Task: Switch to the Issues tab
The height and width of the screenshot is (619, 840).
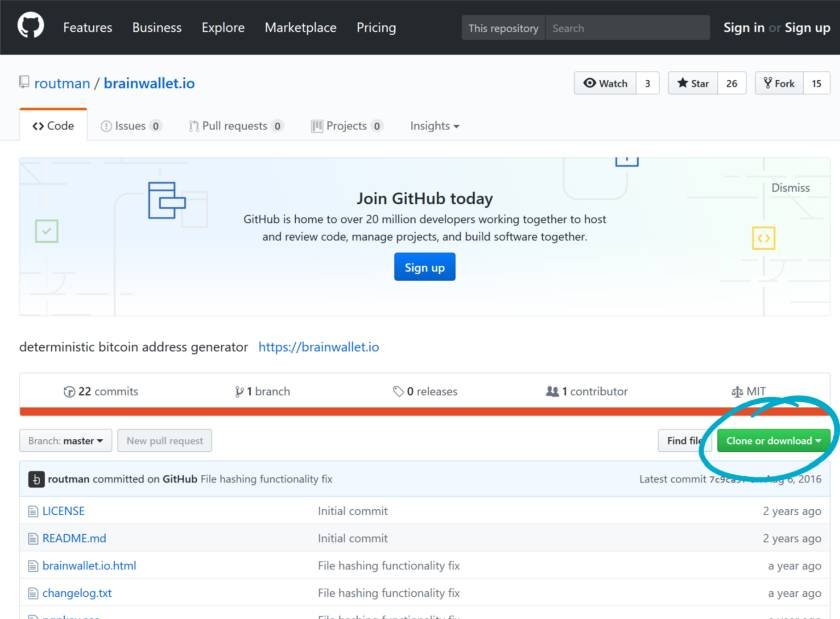Action: [x=131, y=126]
